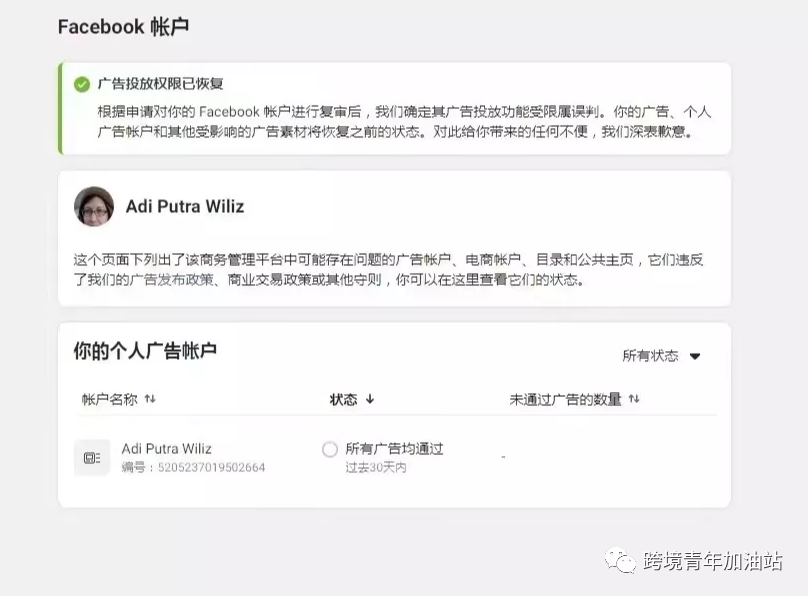Image resolution: width=808 pixels, height=596 pixels.
Task: Open the Adi Putra Wiliz ad account row
Action: [395, 457]
